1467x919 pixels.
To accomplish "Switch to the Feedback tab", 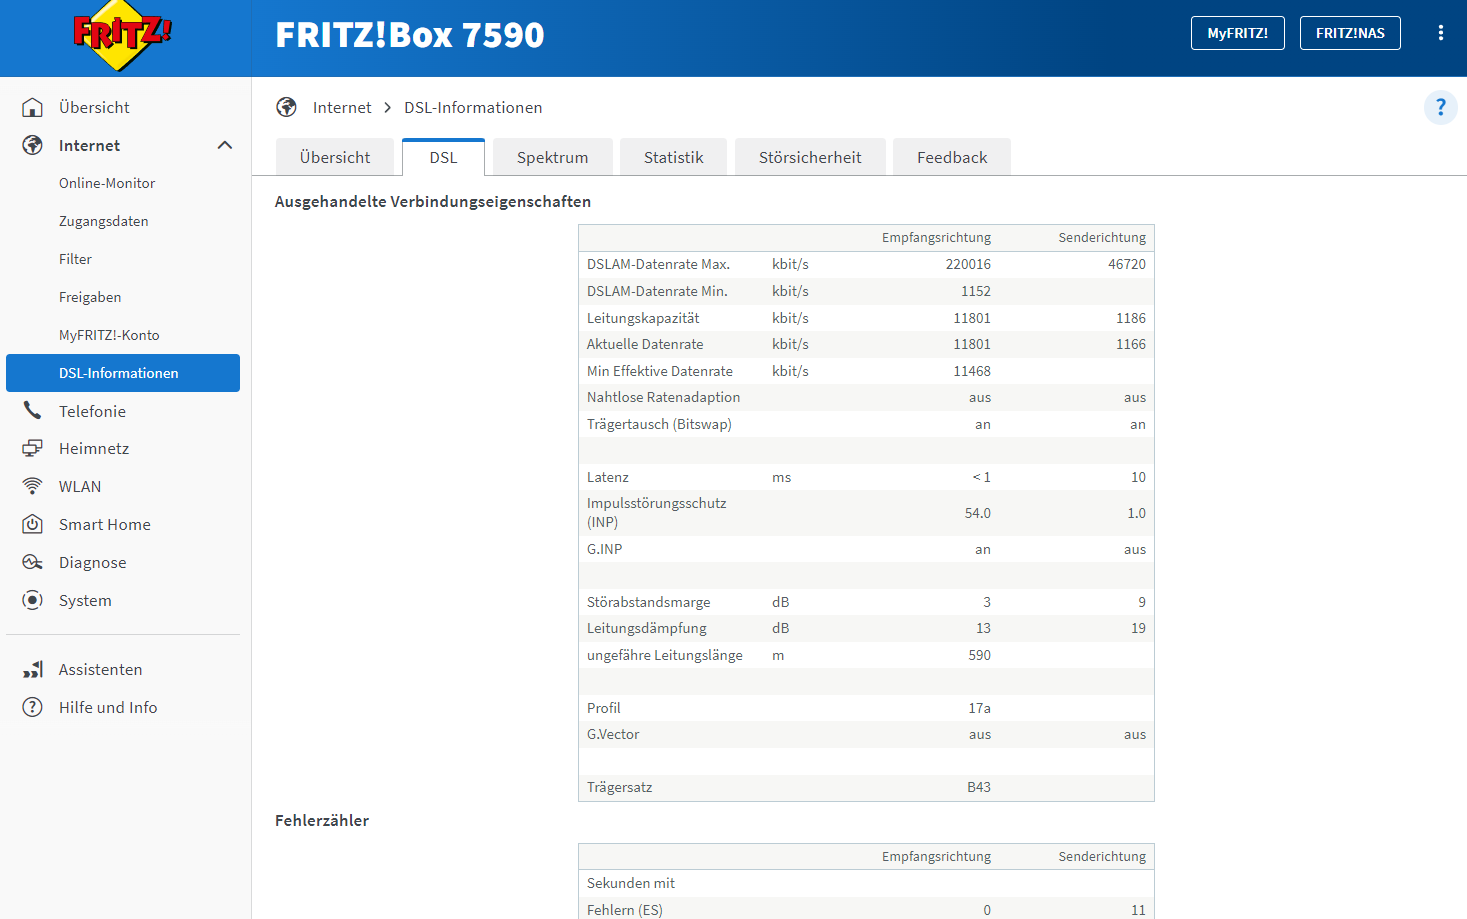I will tap(952, 157).
